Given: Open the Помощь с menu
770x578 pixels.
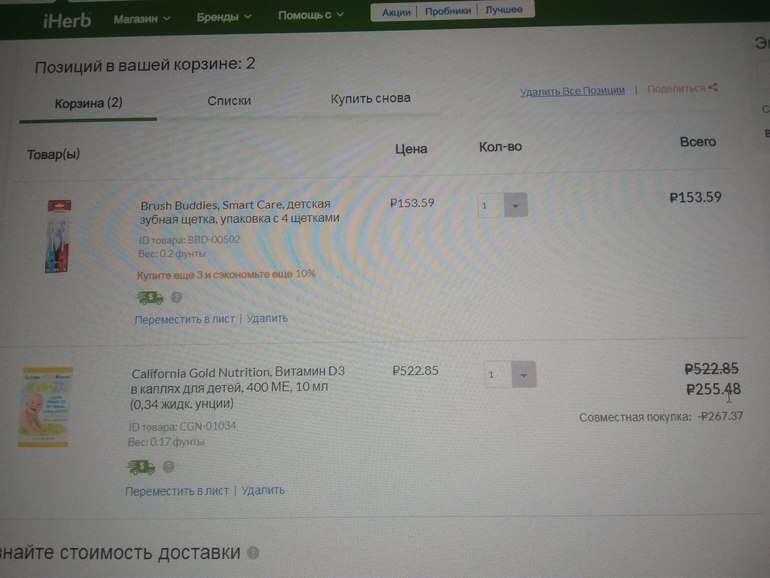Looking at the screenshot, I should [311, 15].
